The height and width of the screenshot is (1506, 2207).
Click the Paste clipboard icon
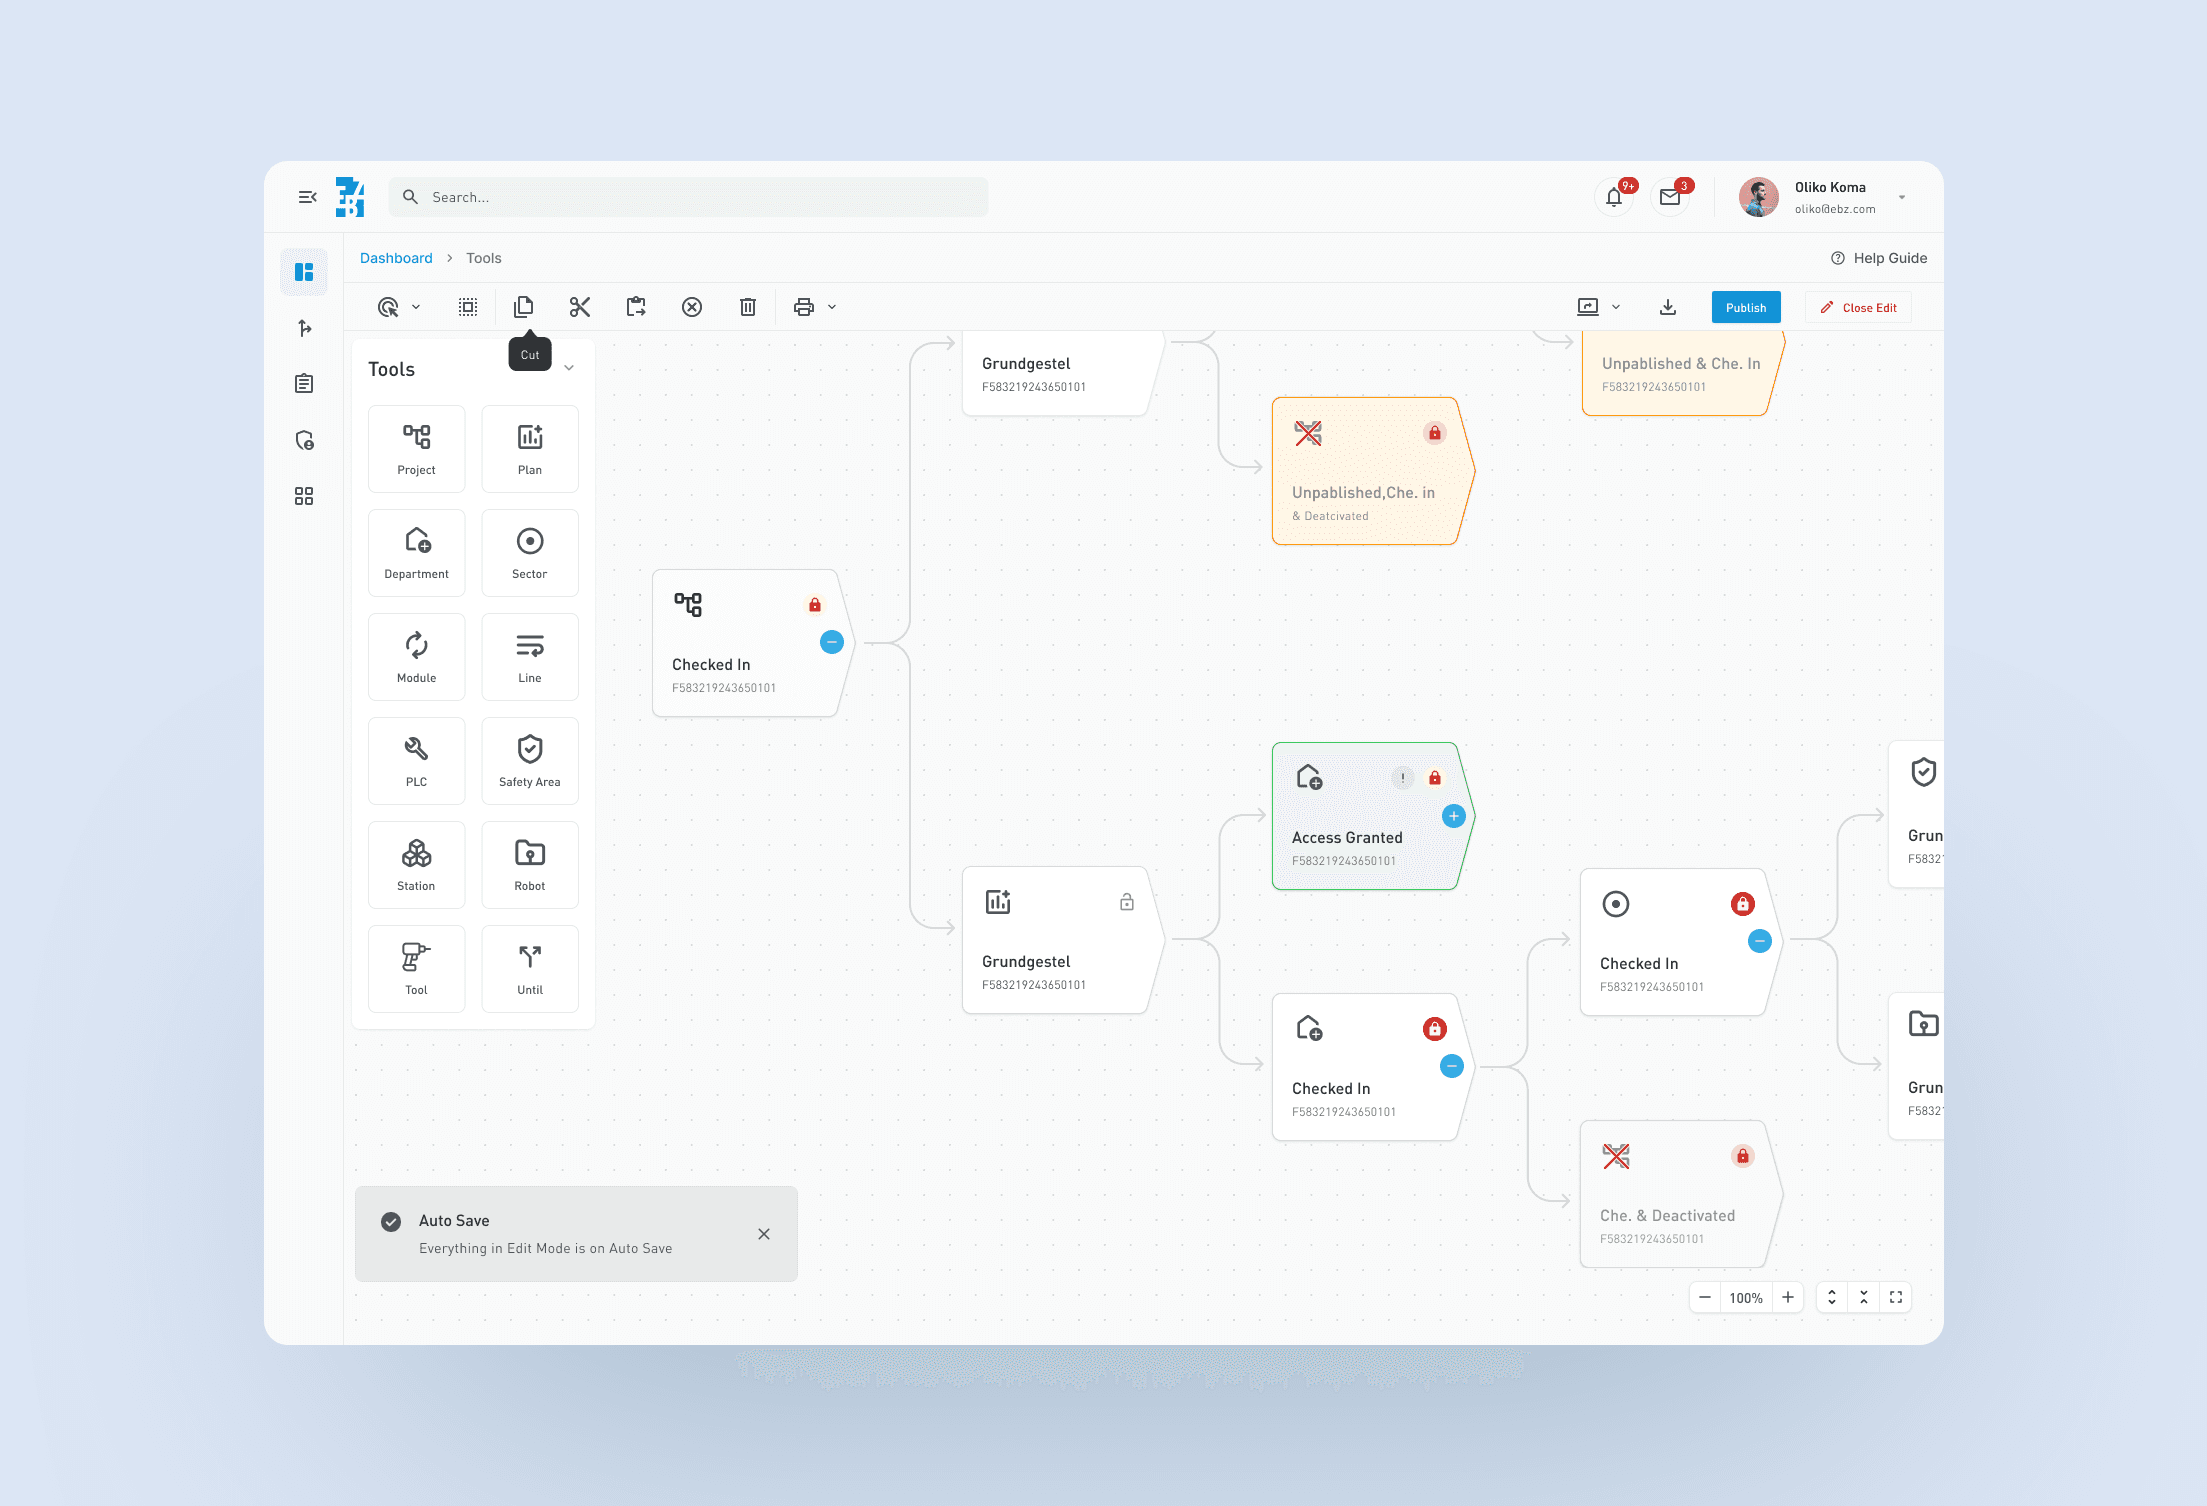[x=636, y=307]
